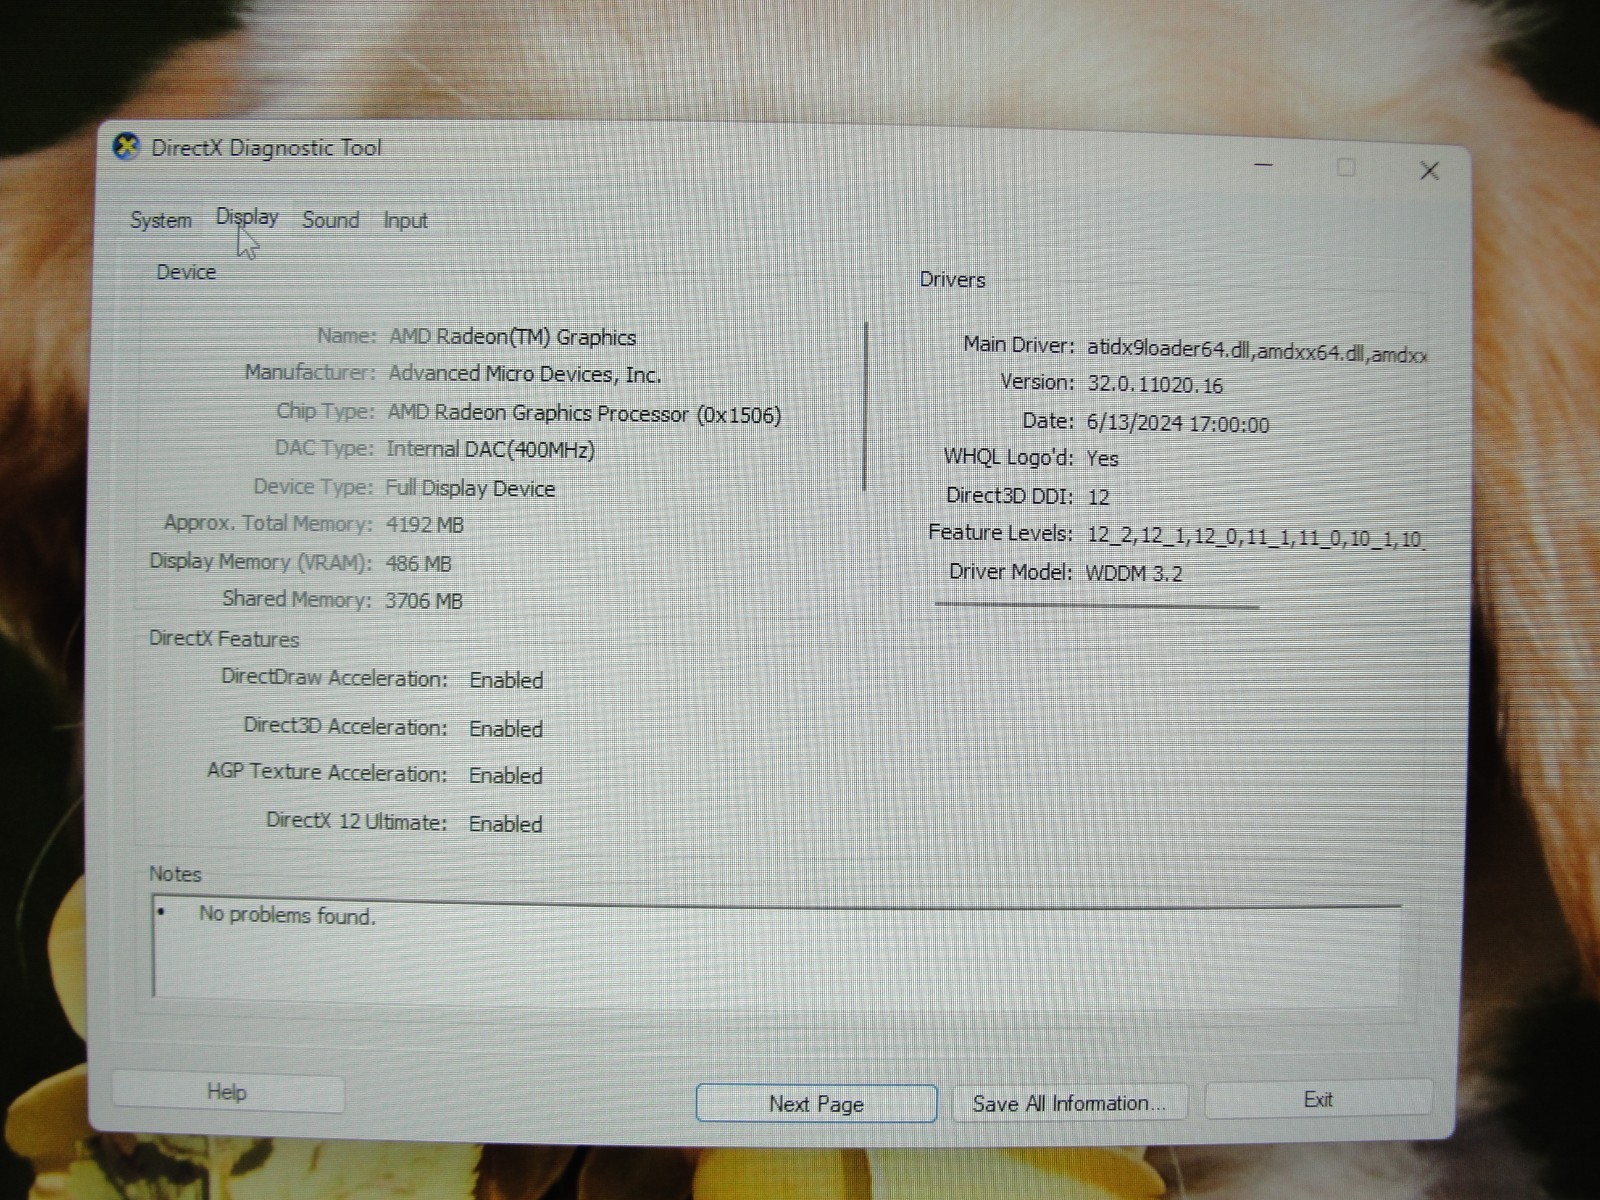Click the 'Device' group heading
Screen dimensions: 1600x1200
186,272
